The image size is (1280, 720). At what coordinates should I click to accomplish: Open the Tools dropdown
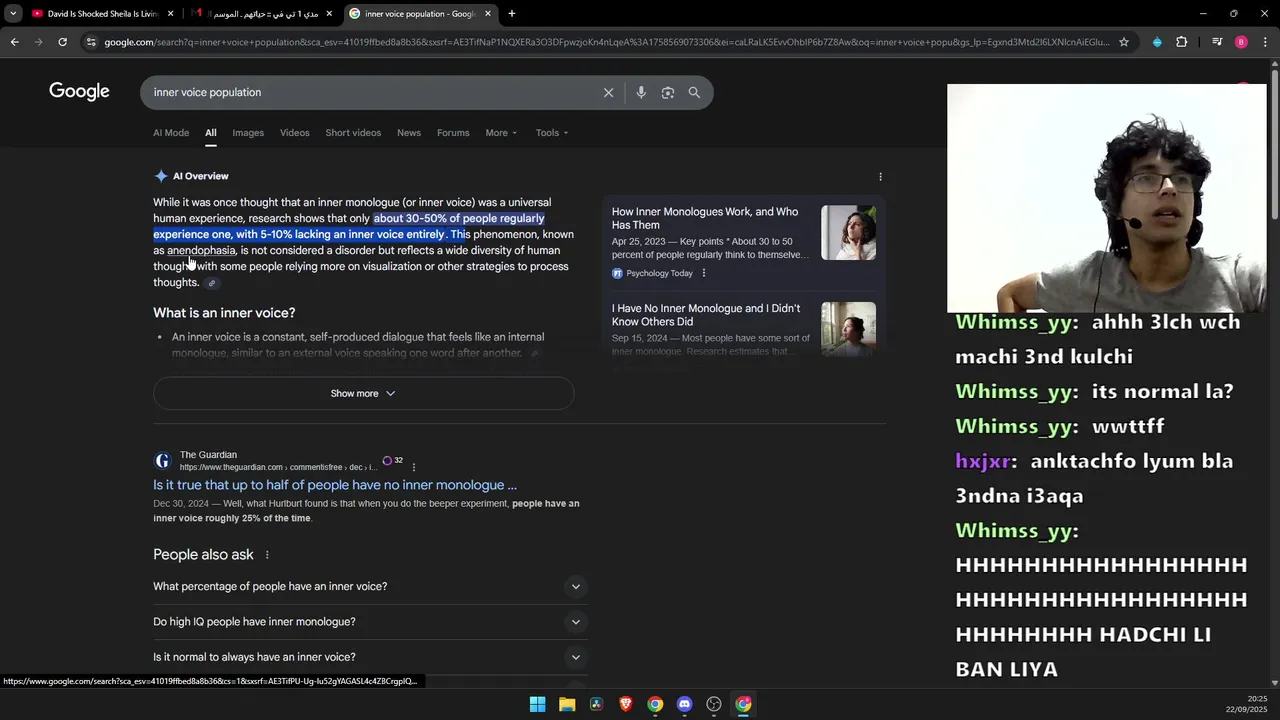coord(551,133)
